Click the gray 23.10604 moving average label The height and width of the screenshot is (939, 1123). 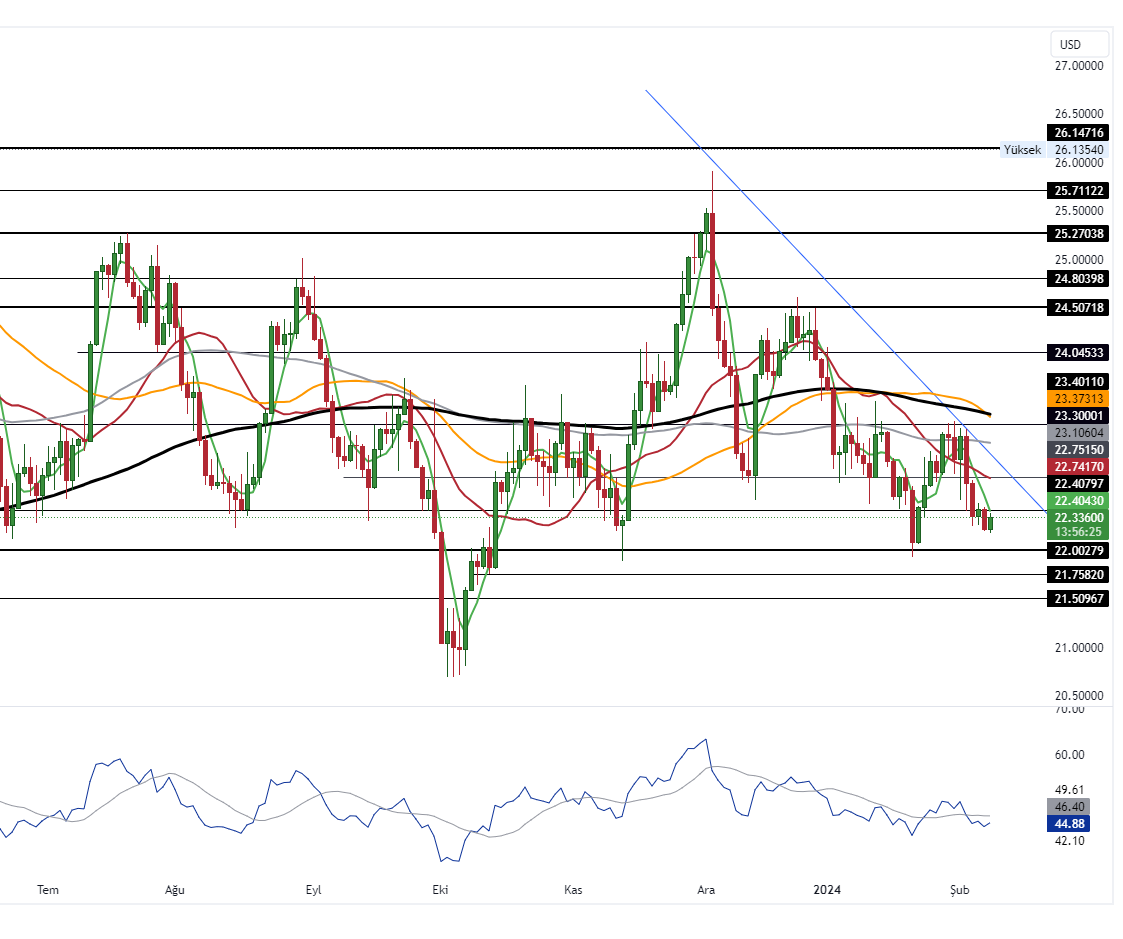1078,433
